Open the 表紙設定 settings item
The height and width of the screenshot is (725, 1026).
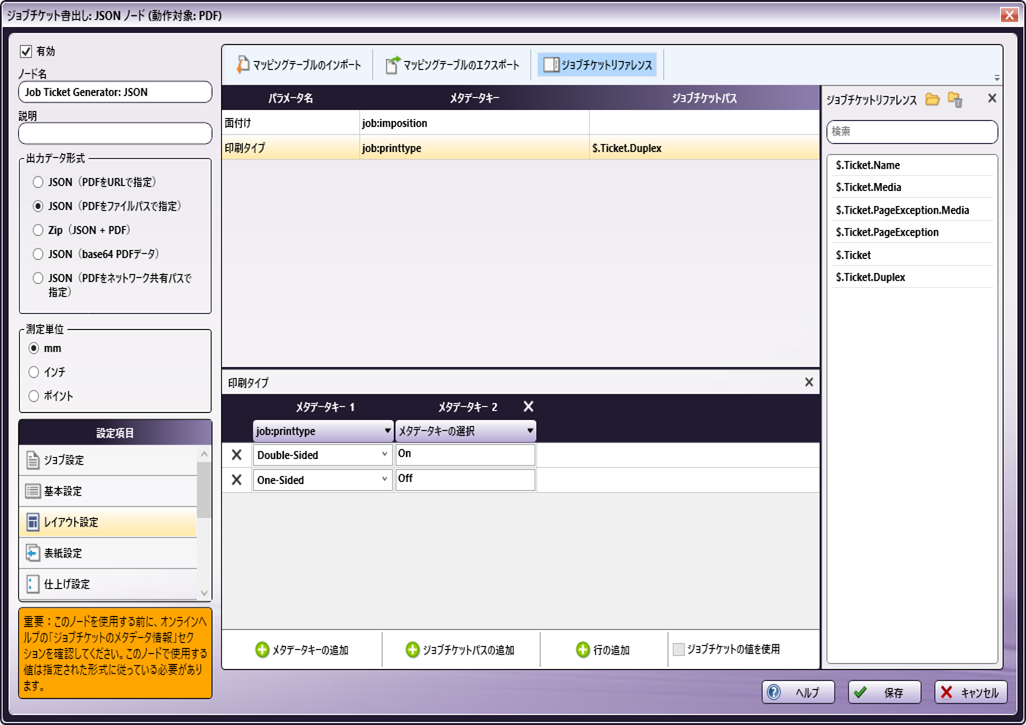tap(108, 553)
